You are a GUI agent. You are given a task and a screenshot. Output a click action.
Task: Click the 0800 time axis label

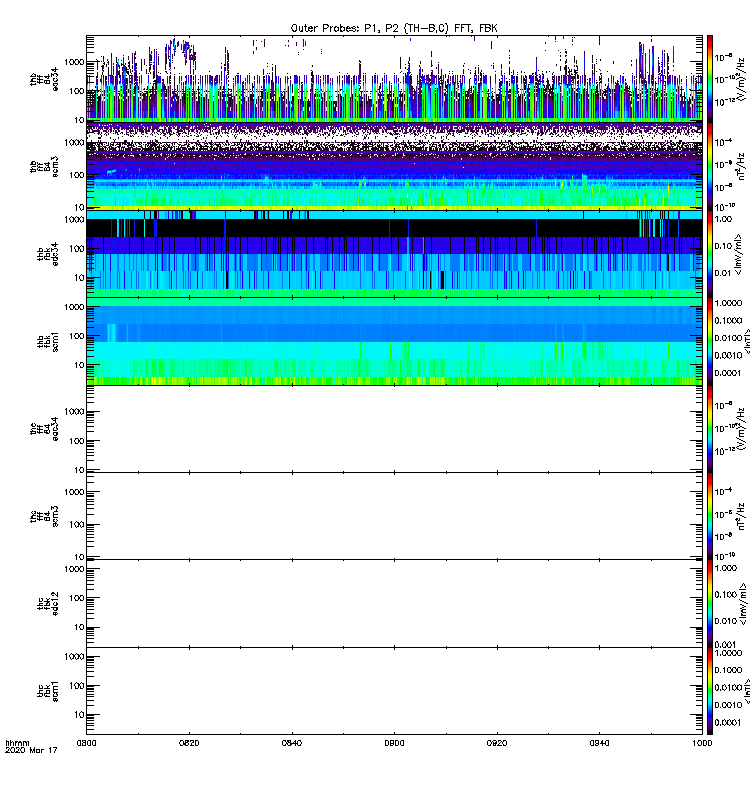coord(86,743)
